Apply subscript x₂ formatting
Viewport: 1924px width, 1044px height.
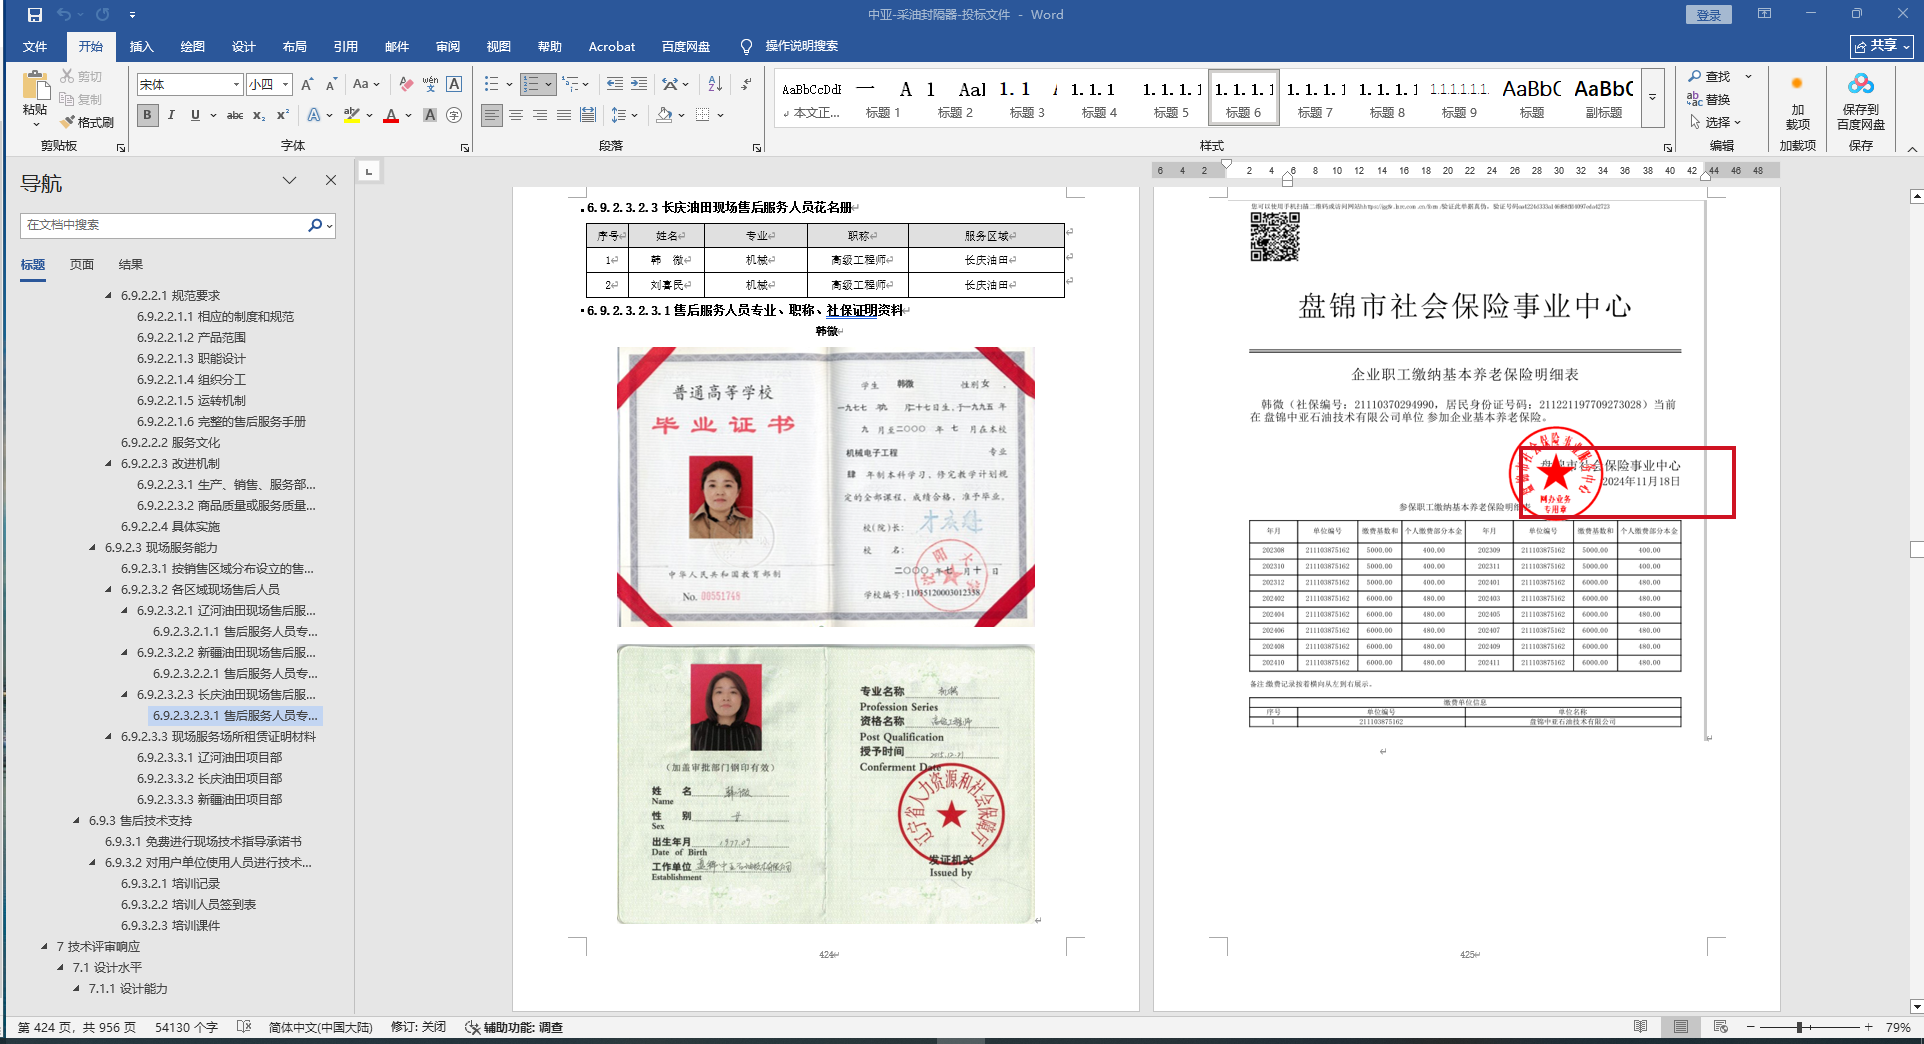point(259,115)
